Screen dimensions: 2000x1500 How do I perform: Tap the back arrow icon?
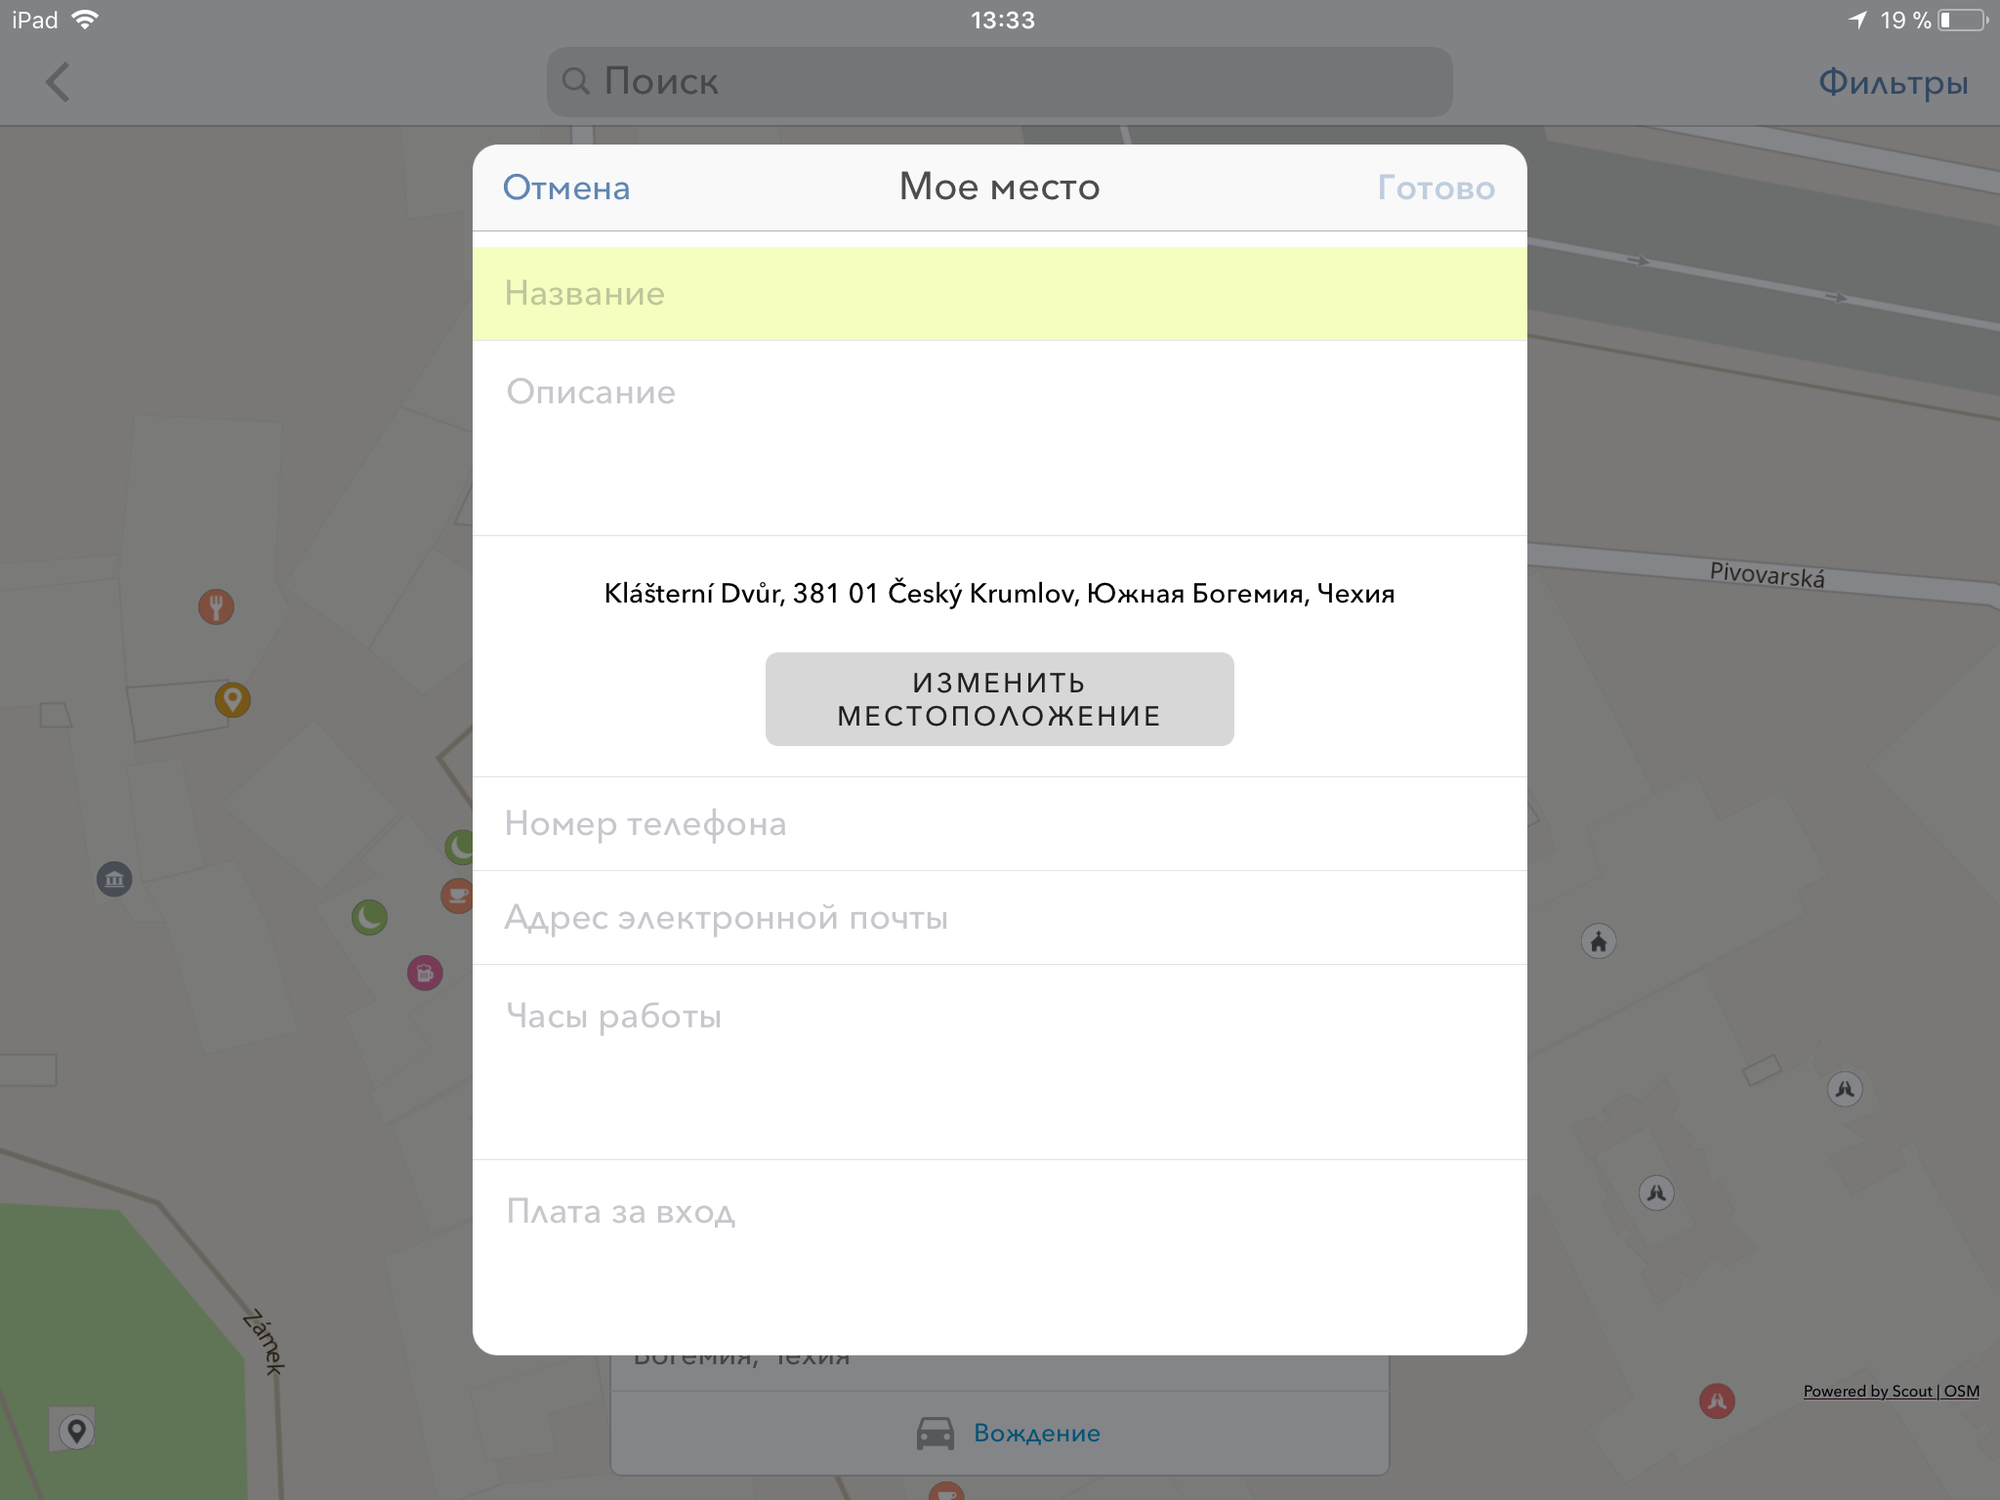[58, 82]
